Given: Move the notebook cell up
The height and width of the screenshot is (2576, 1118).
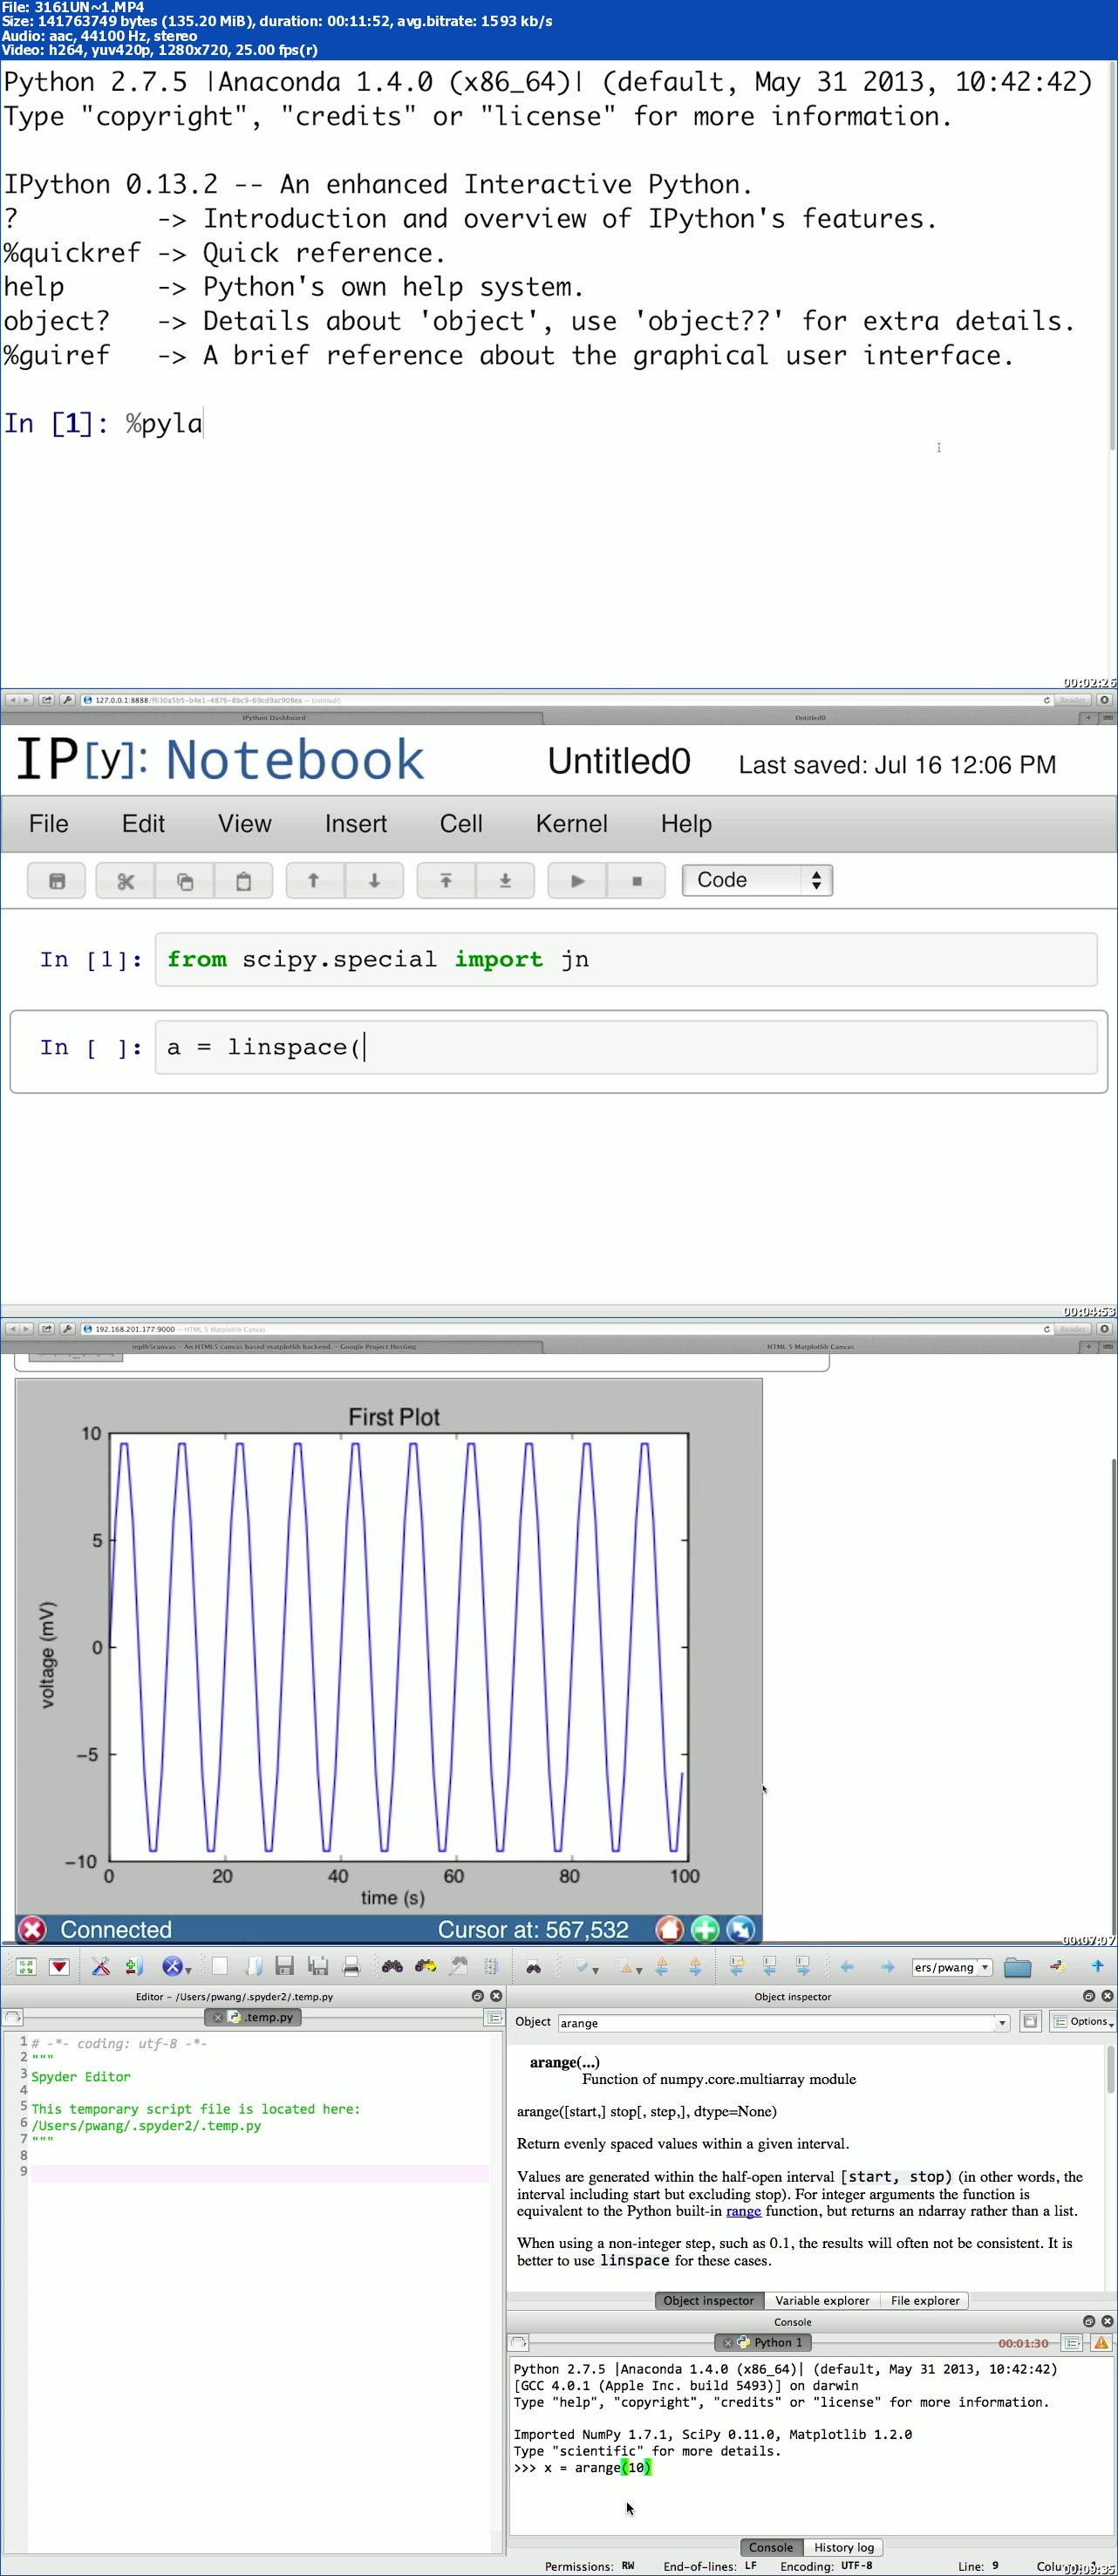Looking at the screenshot, I should 314,881.
